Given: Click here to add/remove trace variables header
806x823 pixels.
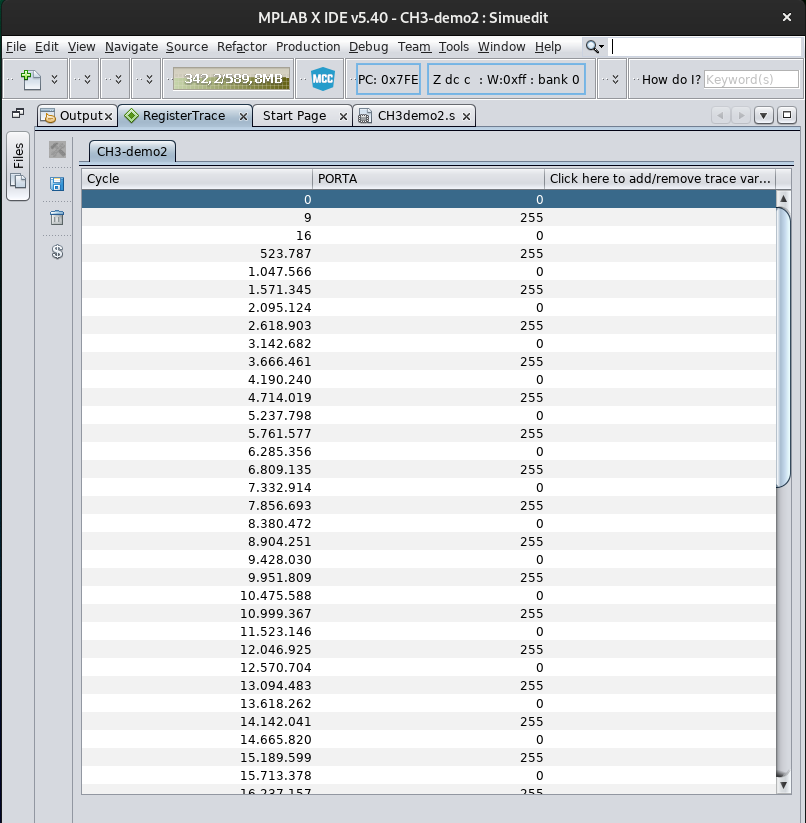Looking at the screenshot, I should 660,179.
